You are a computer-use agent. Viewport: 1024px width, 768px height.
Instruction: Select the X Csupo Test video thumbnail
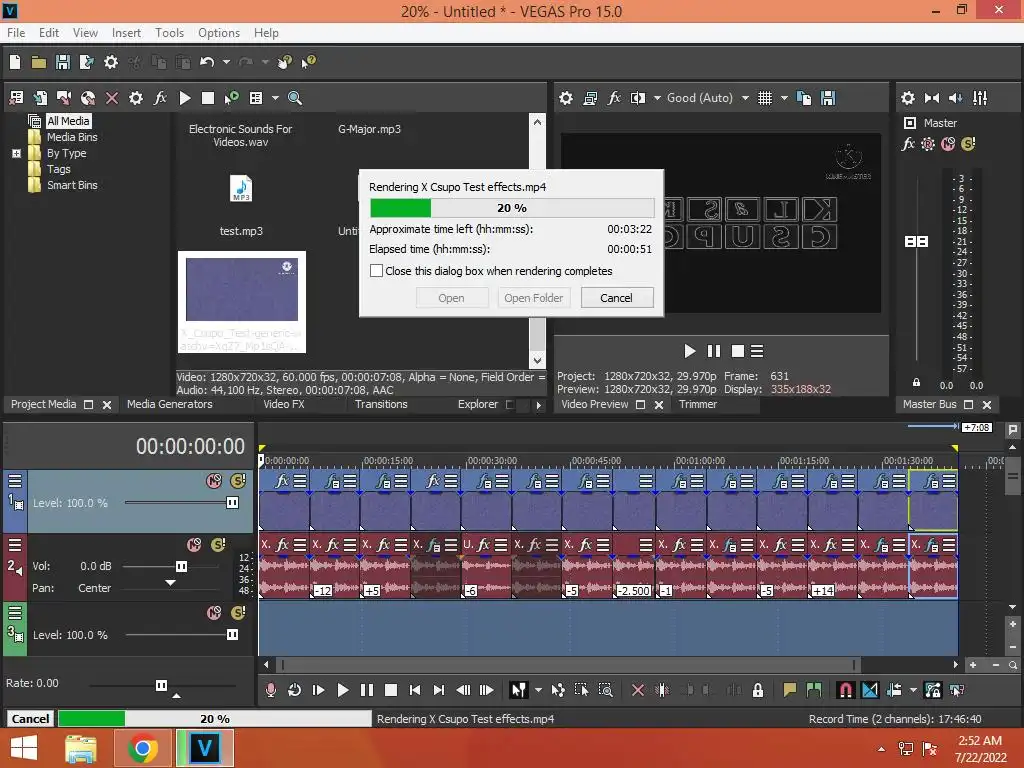point(242,302)
